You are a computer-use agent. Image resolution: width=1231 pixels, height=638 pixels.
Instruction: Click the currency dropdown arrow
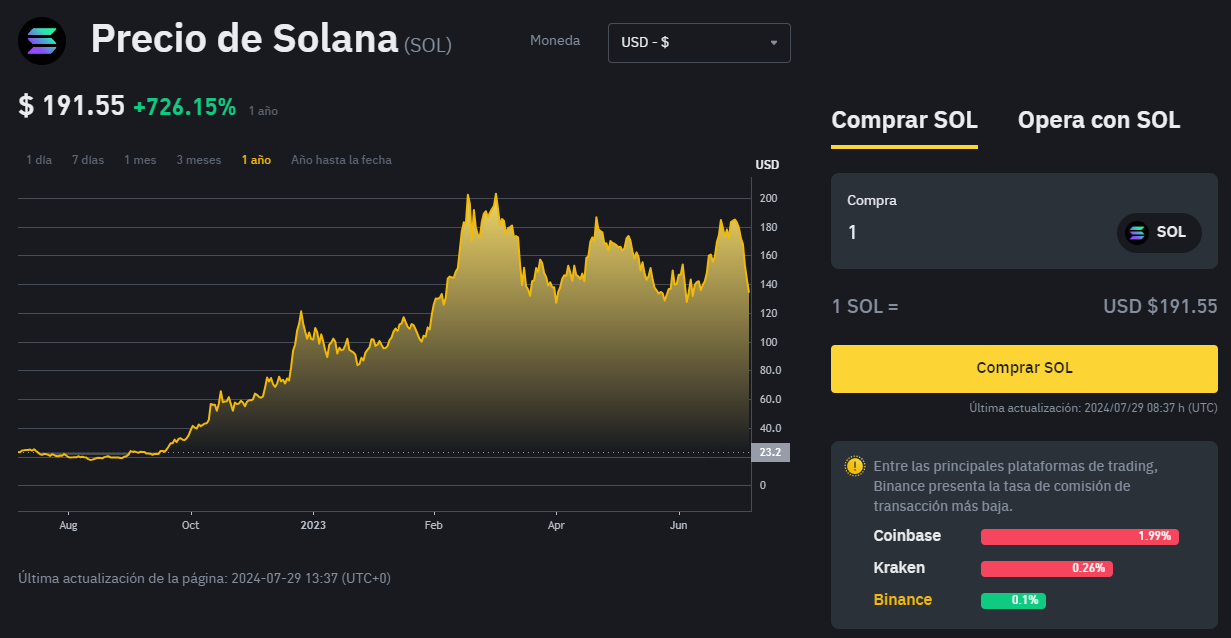pos(773,43)
